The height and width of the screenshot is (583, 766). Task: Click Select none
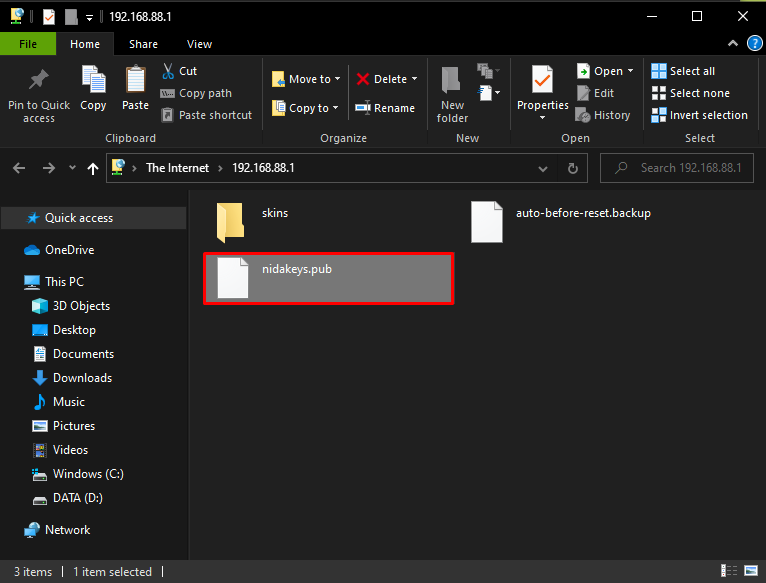click(x=690, y=93)
